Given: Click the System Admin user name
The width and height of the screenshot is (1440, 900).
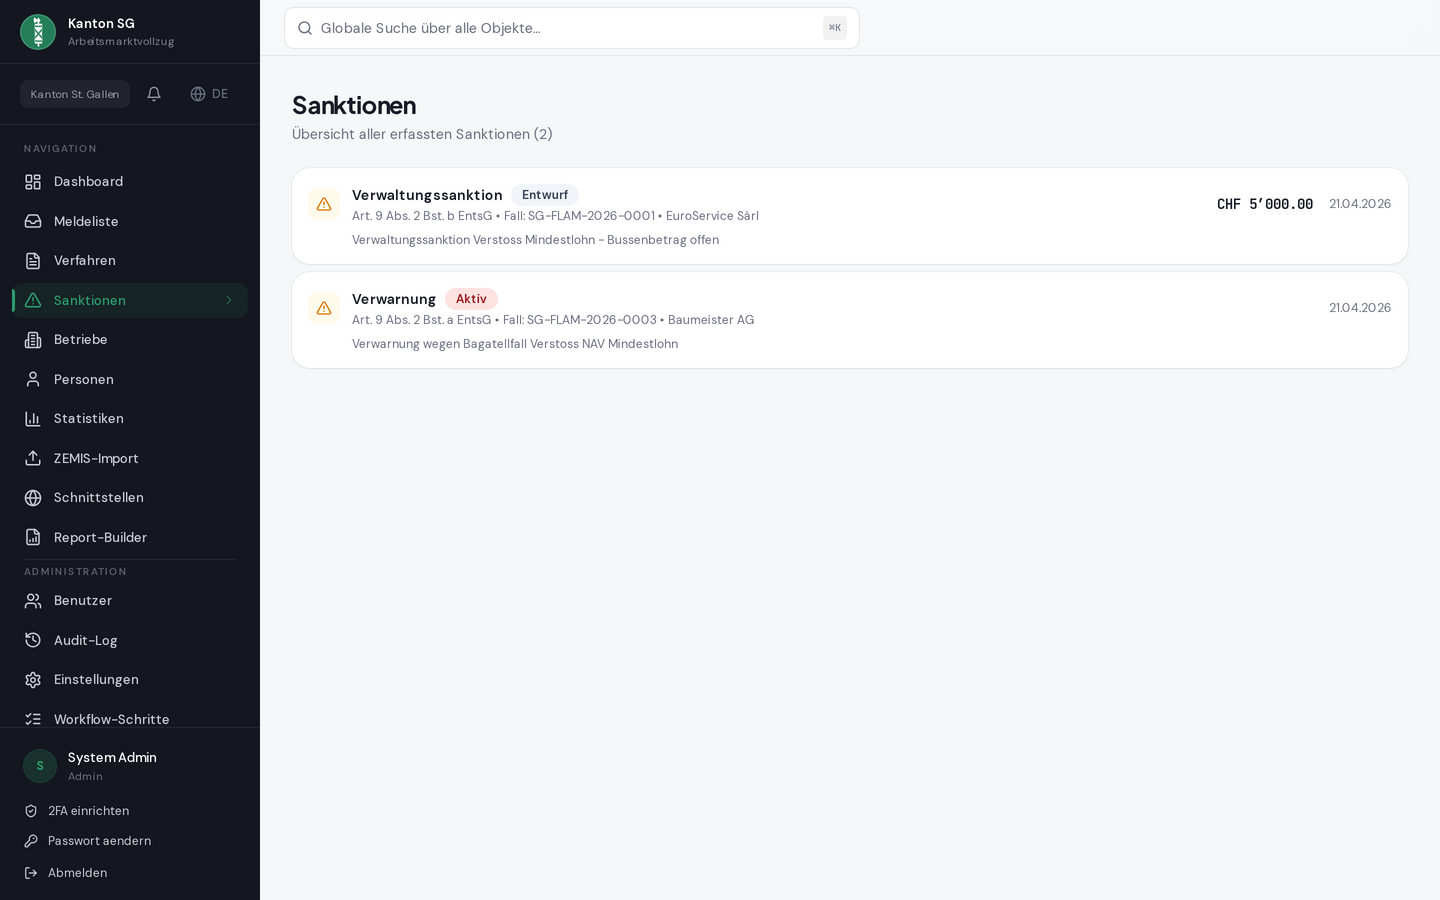Looking at the screenshot, I should point(112,757).
